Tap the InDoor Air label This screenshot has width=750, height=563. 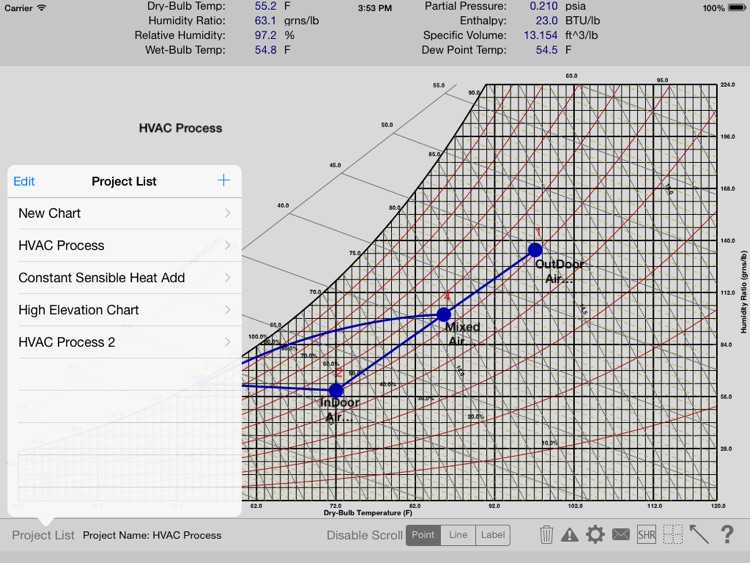(340, 410)
